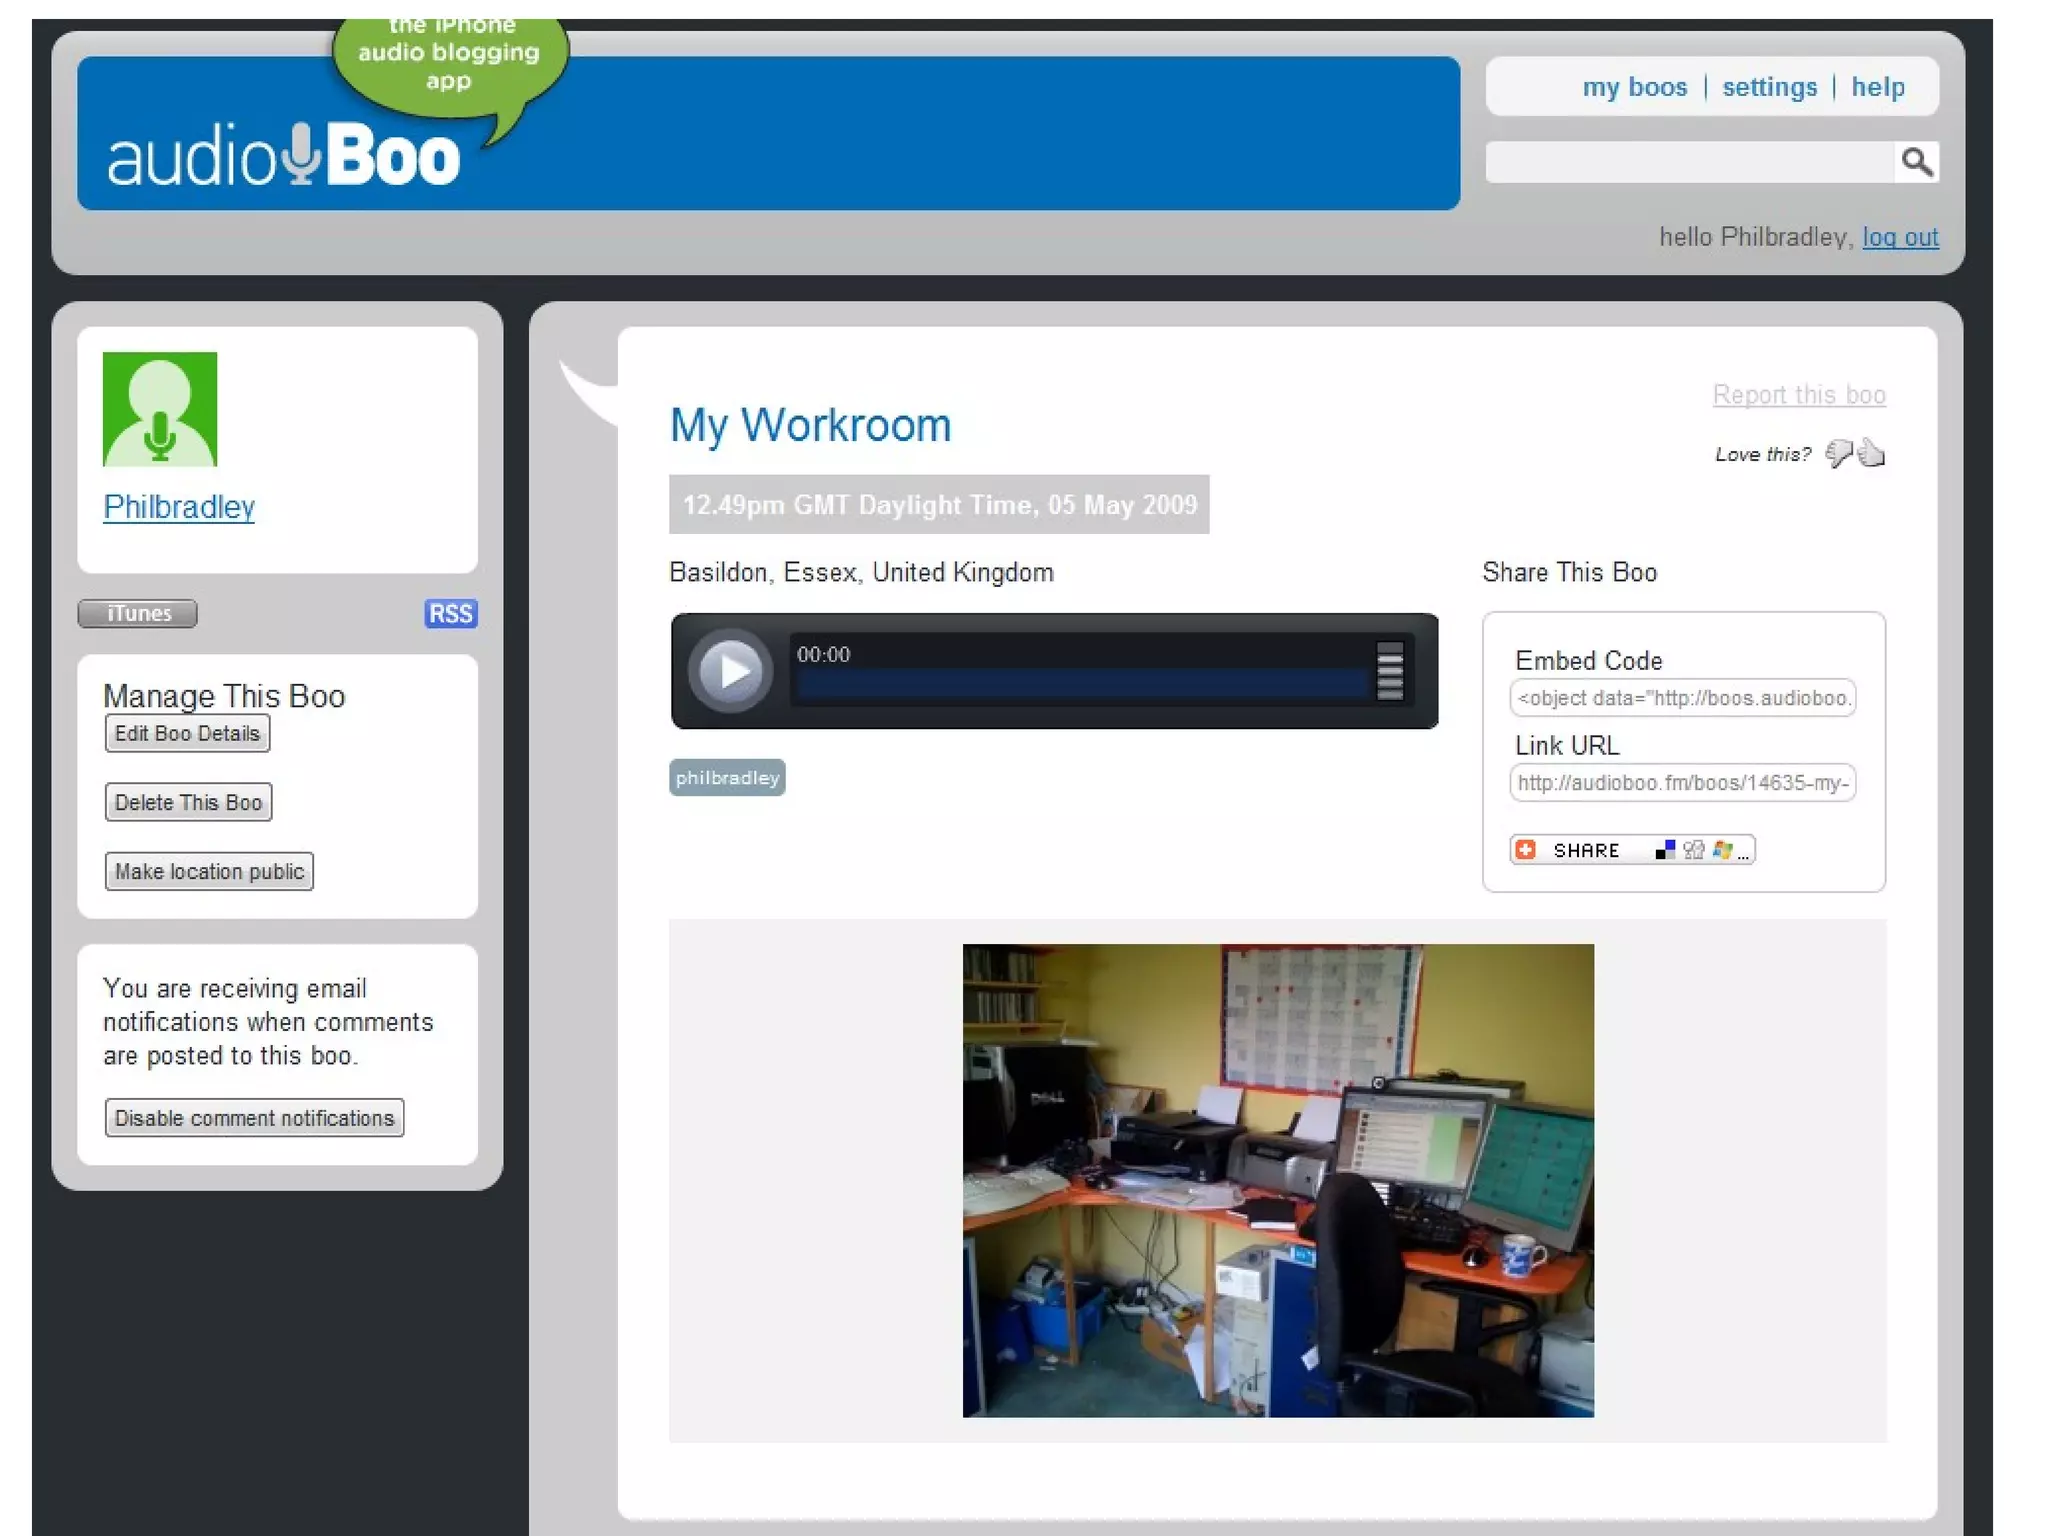Click the RSS feed badge
Viewport: 2048px width, 1536px height.
[x=450, y=613]
